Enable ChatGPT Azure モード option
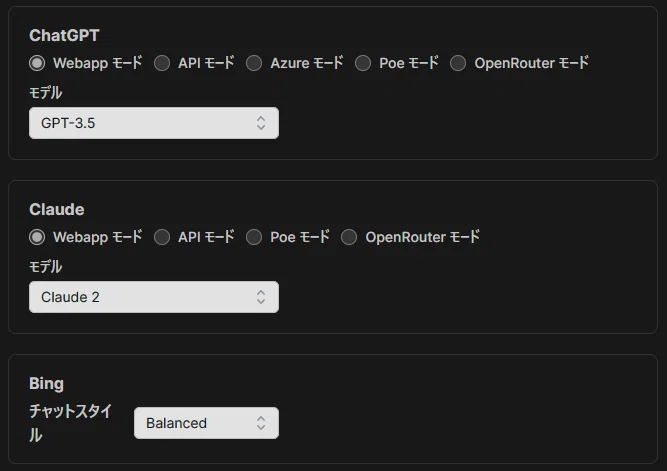This screenshot has width=667, height=471. [x=254, y=63]
